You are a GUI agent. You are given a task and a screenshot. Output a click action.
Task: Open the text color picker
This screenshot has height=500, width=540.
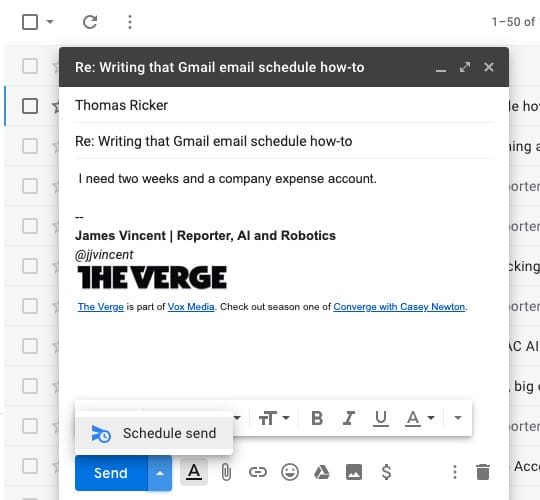click(419, 418)
